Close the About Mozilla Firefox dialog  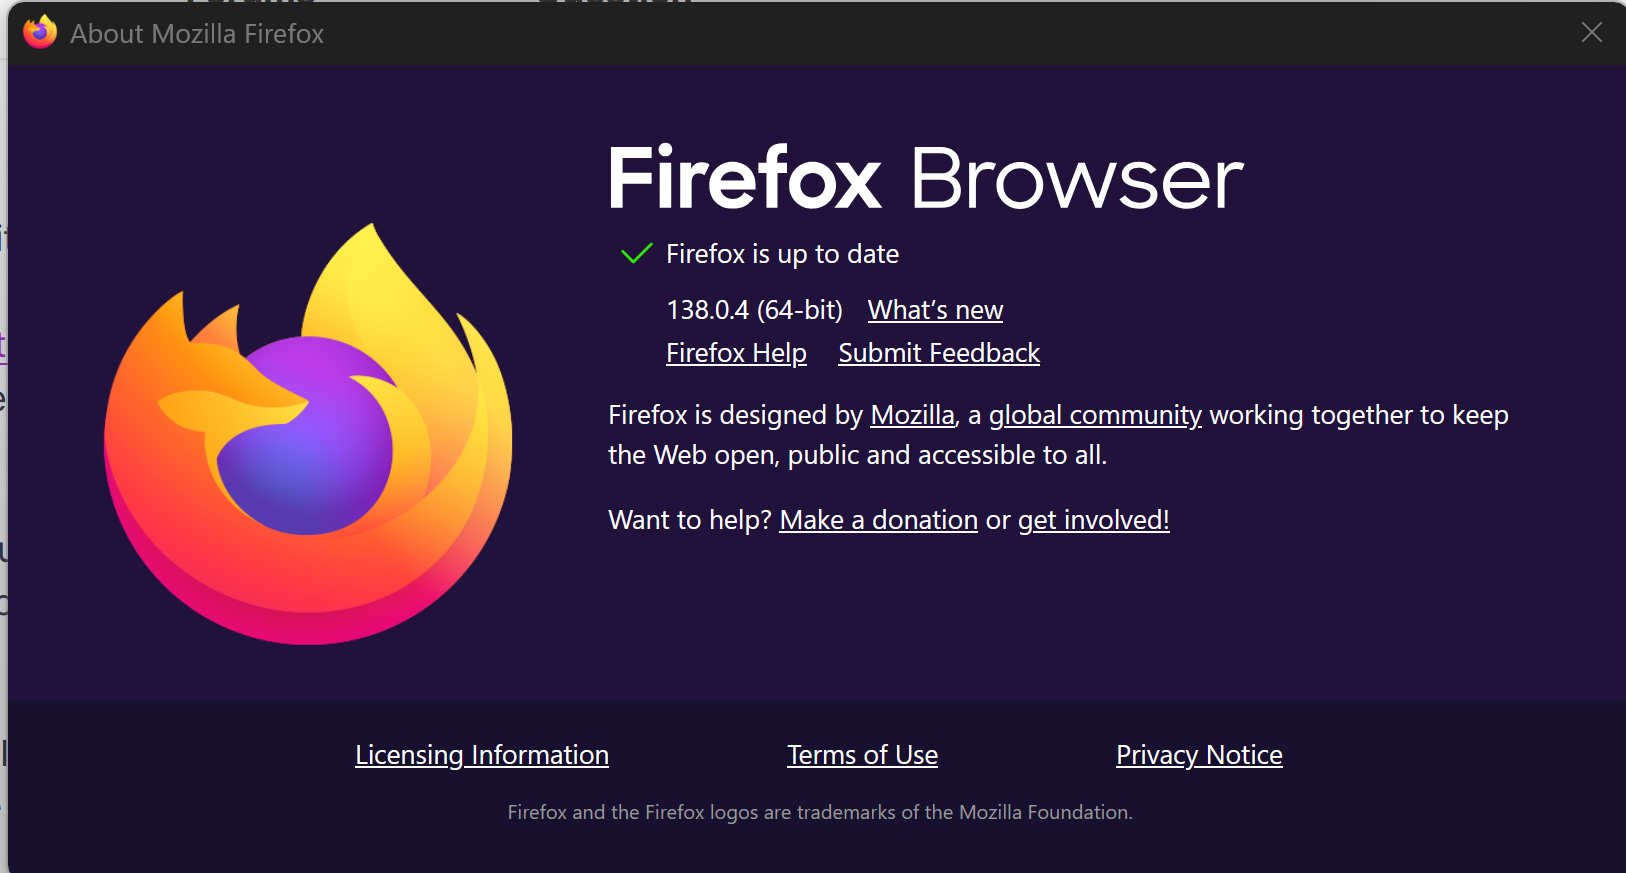(x=1591, y=33)
